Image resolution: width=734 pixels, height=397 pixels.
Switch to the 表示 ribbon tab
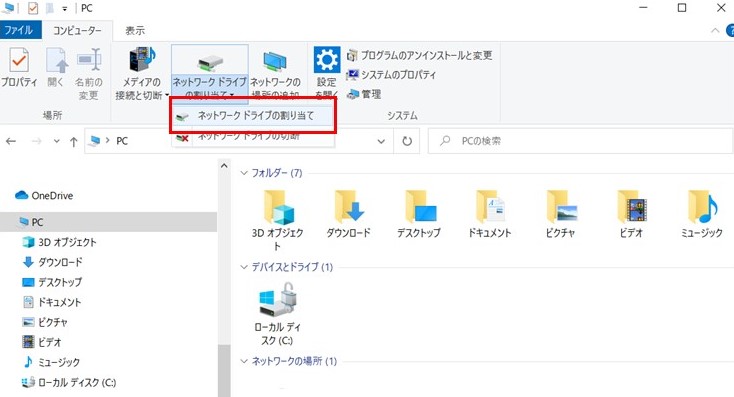(135, 31)
